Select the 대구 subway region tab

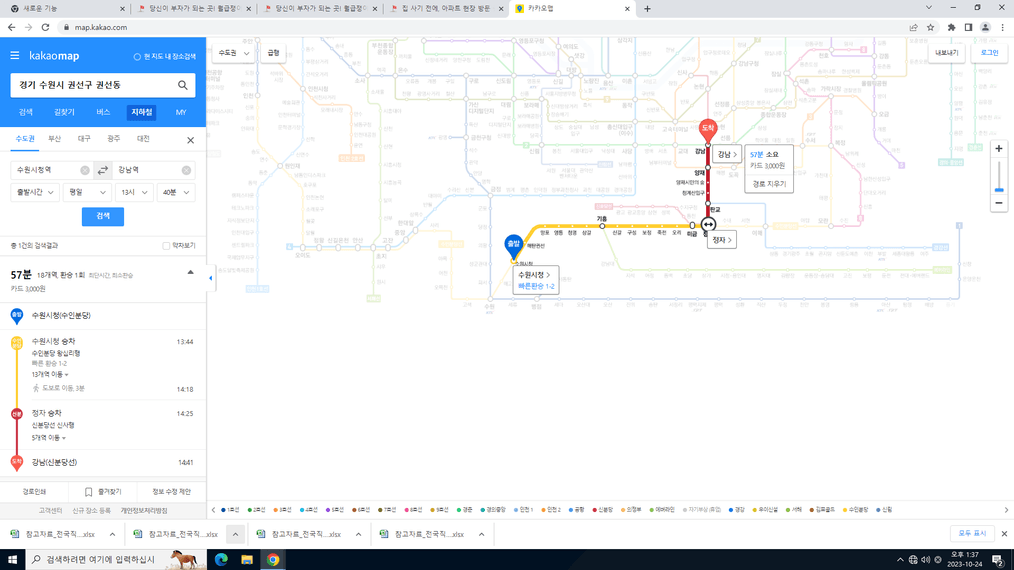coord(84,139)
